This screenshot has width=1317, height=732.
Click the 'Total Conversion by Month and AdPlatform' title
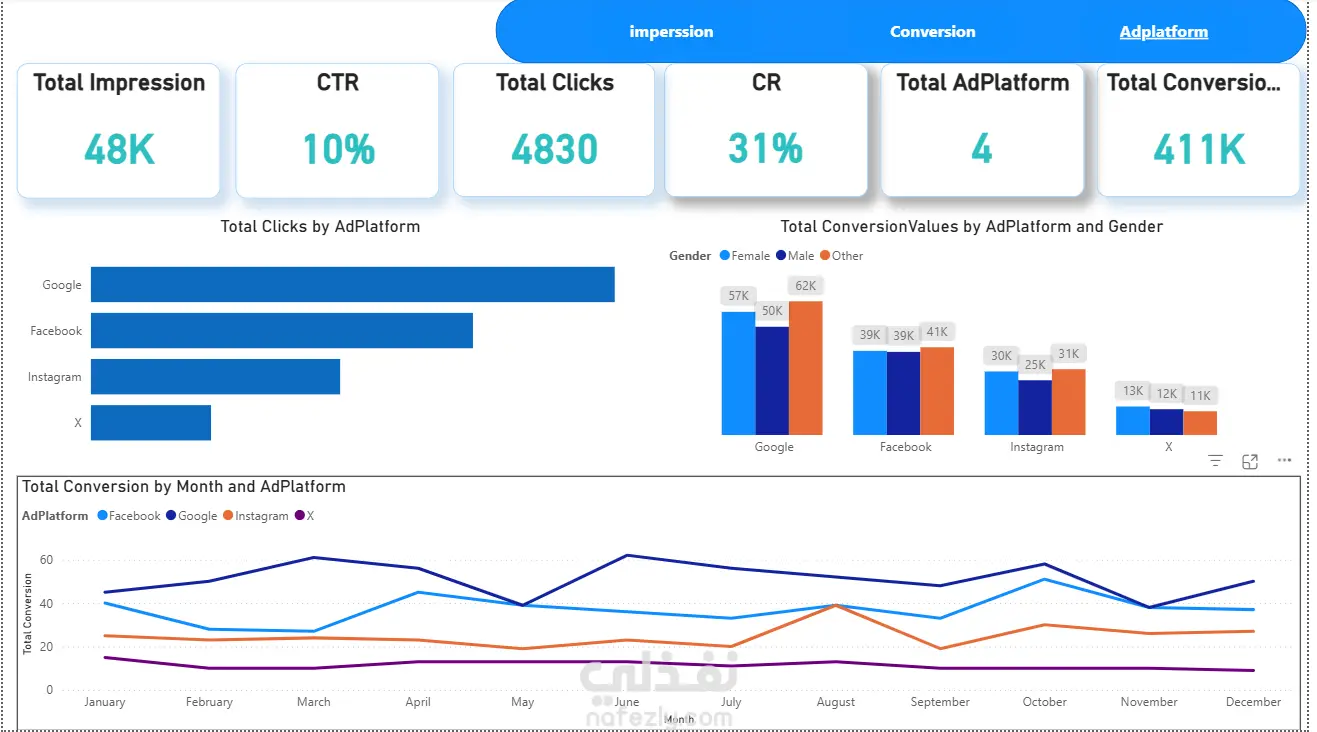[184, 487]
